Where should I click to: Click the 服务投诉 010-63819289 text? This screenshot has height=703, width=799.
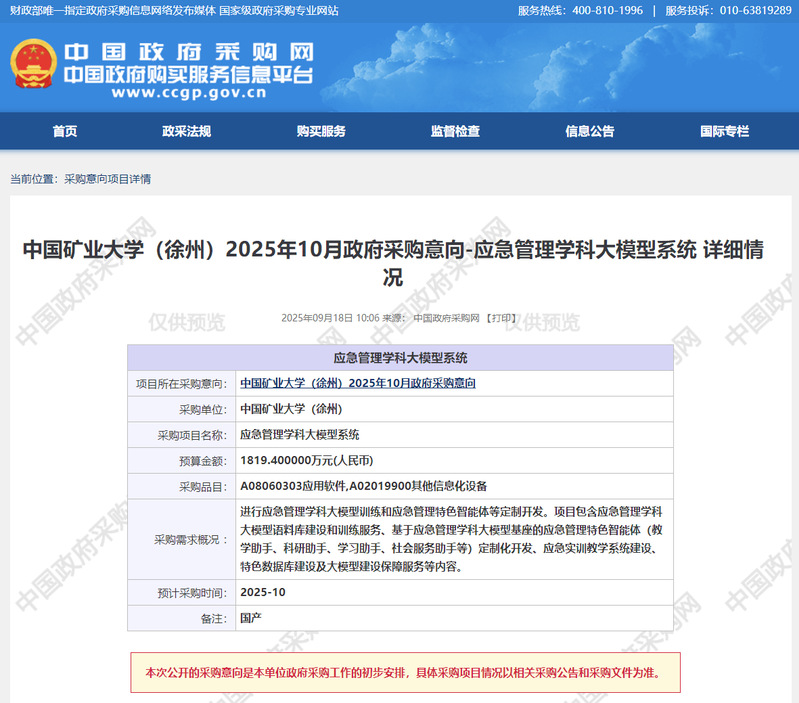pyautogui.click(x=729, y=10)
